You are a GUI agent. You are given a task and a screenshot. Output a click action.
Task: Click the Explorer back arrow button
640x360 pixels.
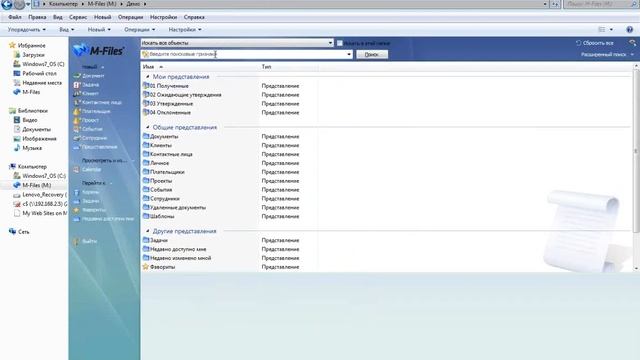pyautogui.click(x=7, y=4)
